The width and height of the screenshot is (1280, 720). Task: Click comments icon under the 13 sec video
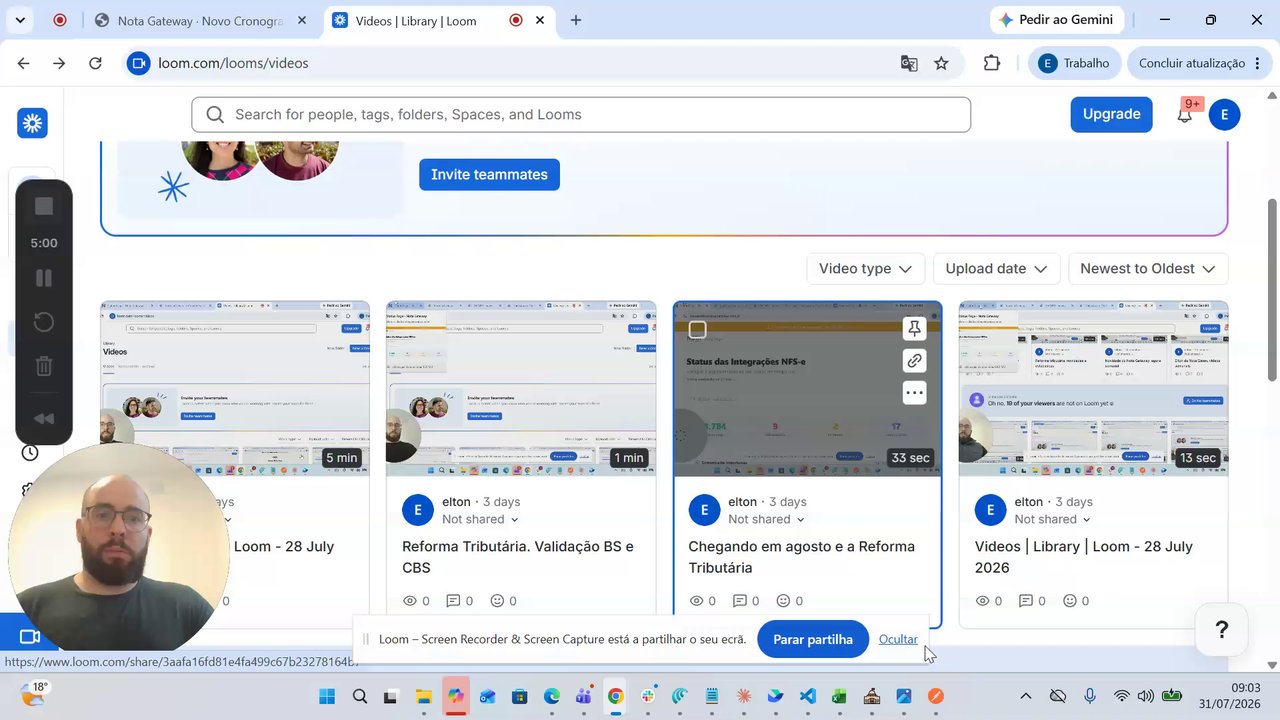[x=1025, y=601]
